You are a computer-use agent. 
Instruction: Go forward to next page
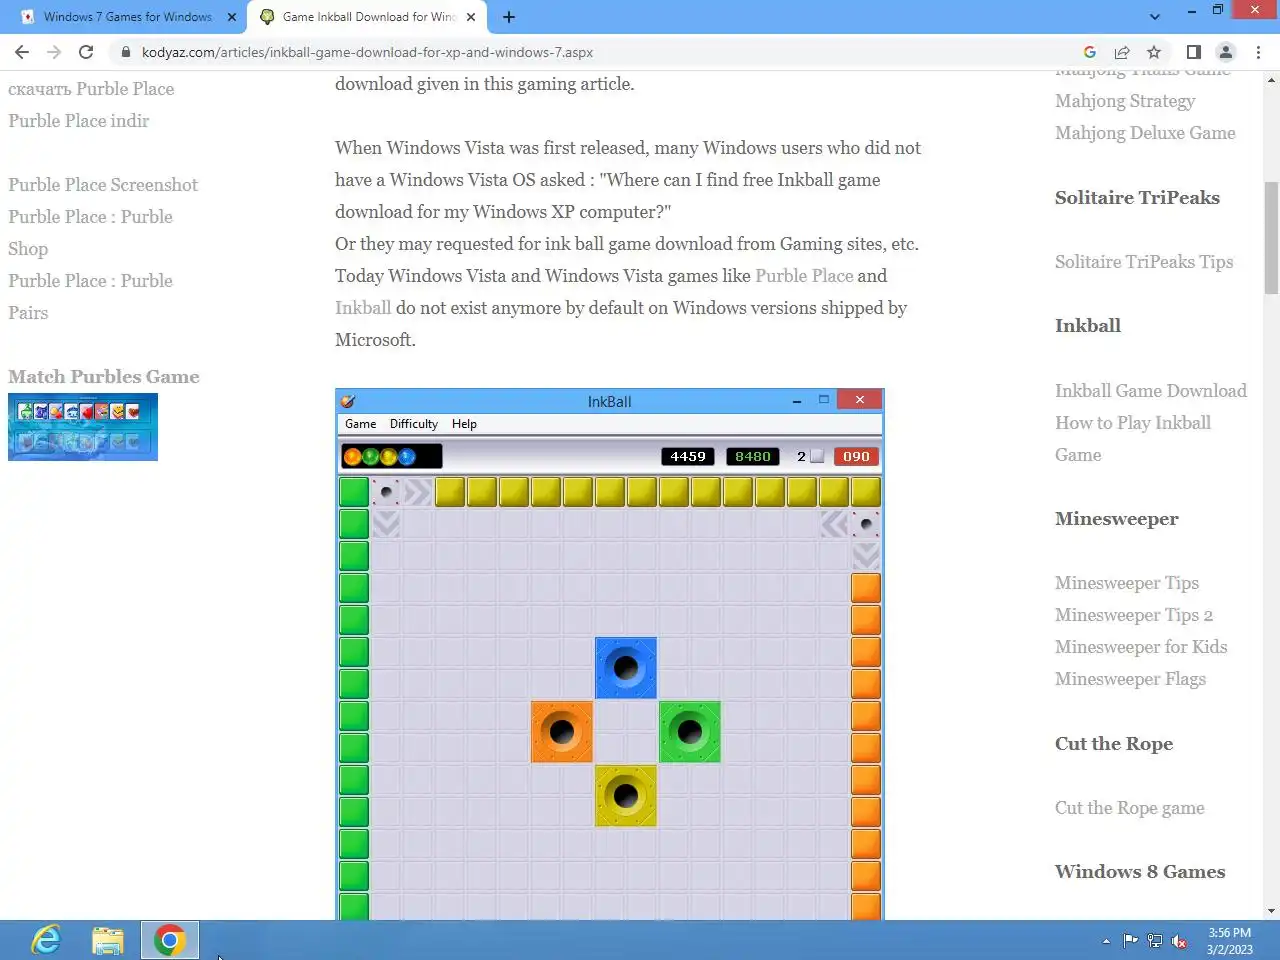(54, 52)
